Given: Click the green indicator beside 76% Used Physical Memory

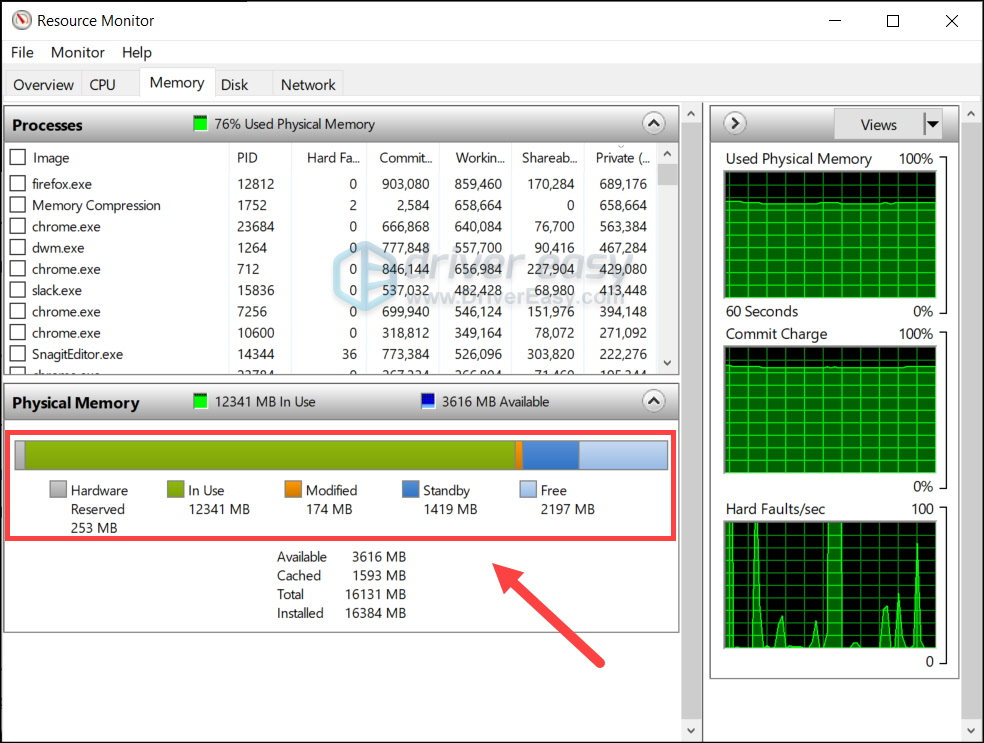Looking at the screenshot, I should pos(199,123).
